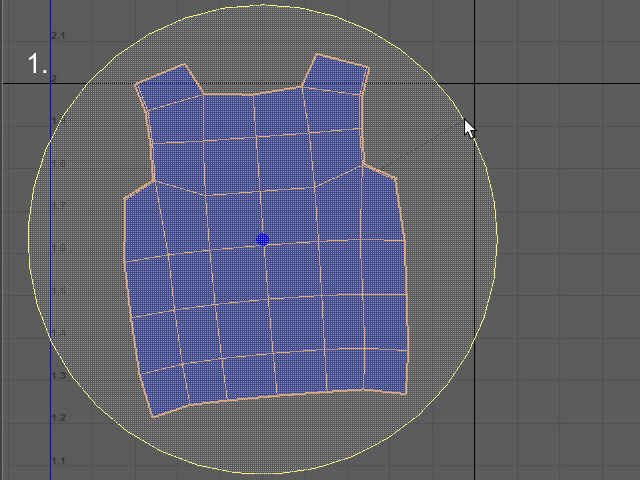Select the right shoulder outer point vertex
The image size is (640, 480).
[396, 178]
